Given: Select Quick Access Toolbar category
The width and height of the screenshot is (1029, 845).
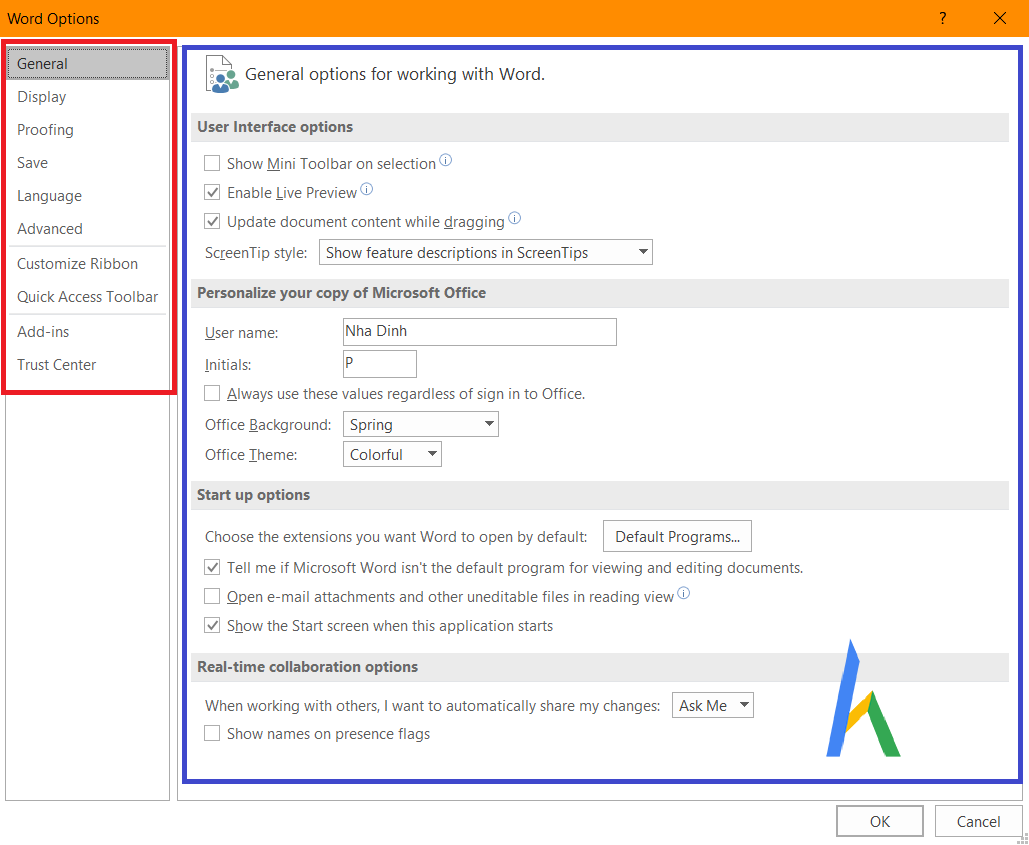Looking at the screenshot, I should point(87,297).
